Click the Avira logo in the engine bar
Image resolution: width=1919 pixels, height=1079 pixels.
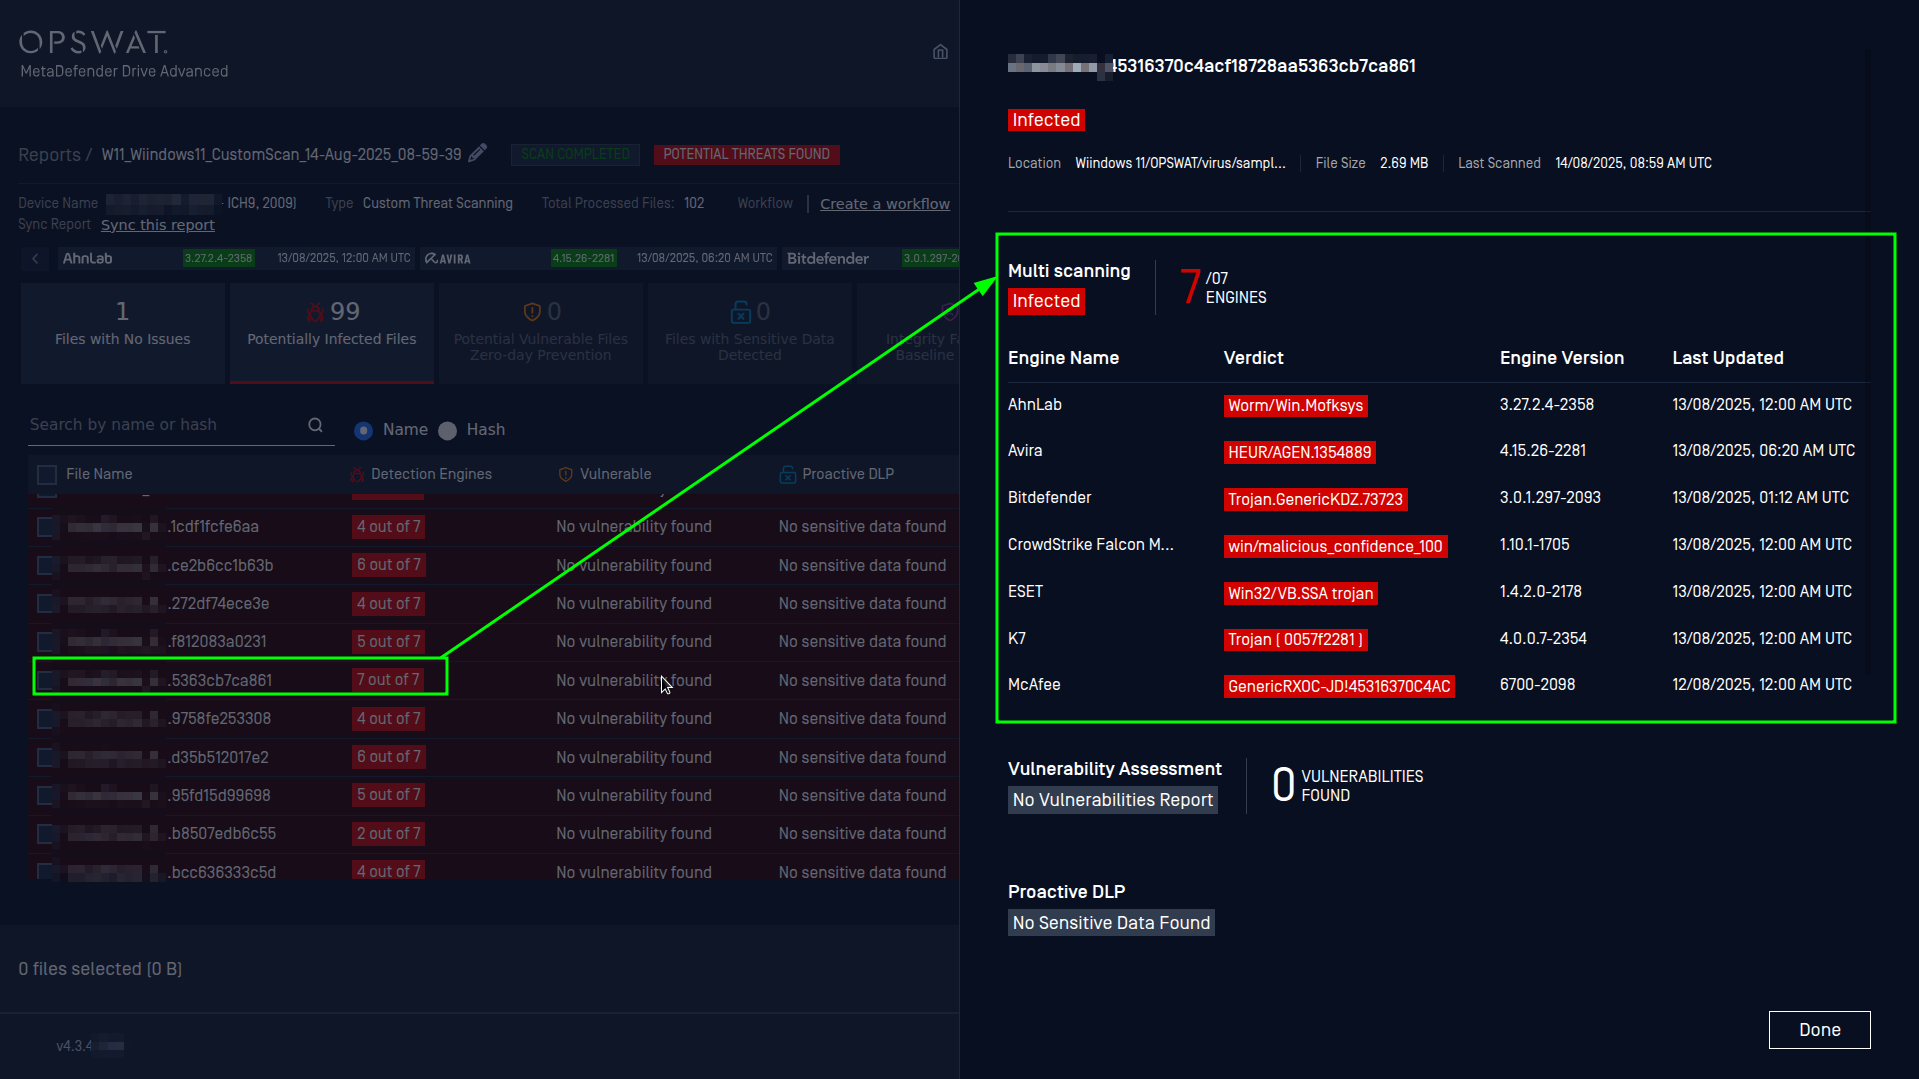tap(447, 258)
